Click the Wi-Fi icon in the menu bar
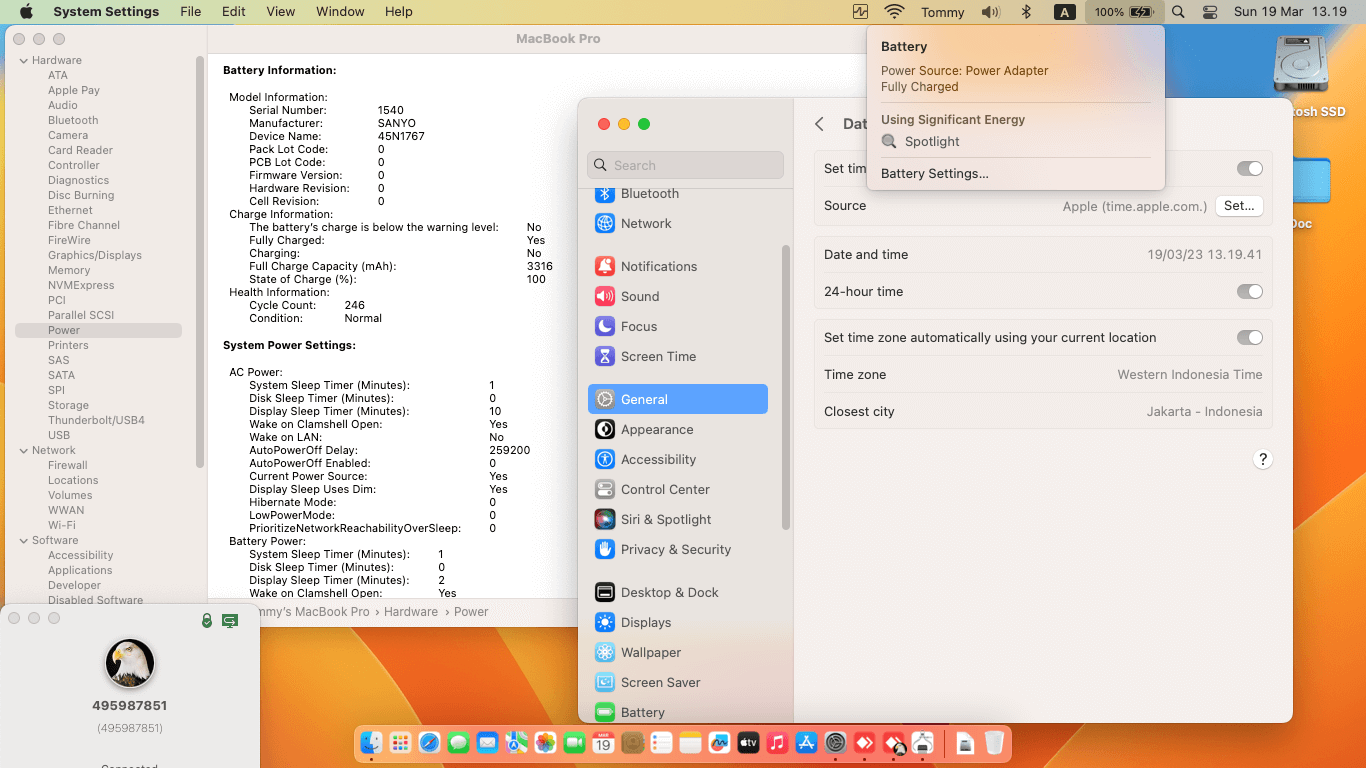This screenshot has width=1366, height=768. [894, 12]
